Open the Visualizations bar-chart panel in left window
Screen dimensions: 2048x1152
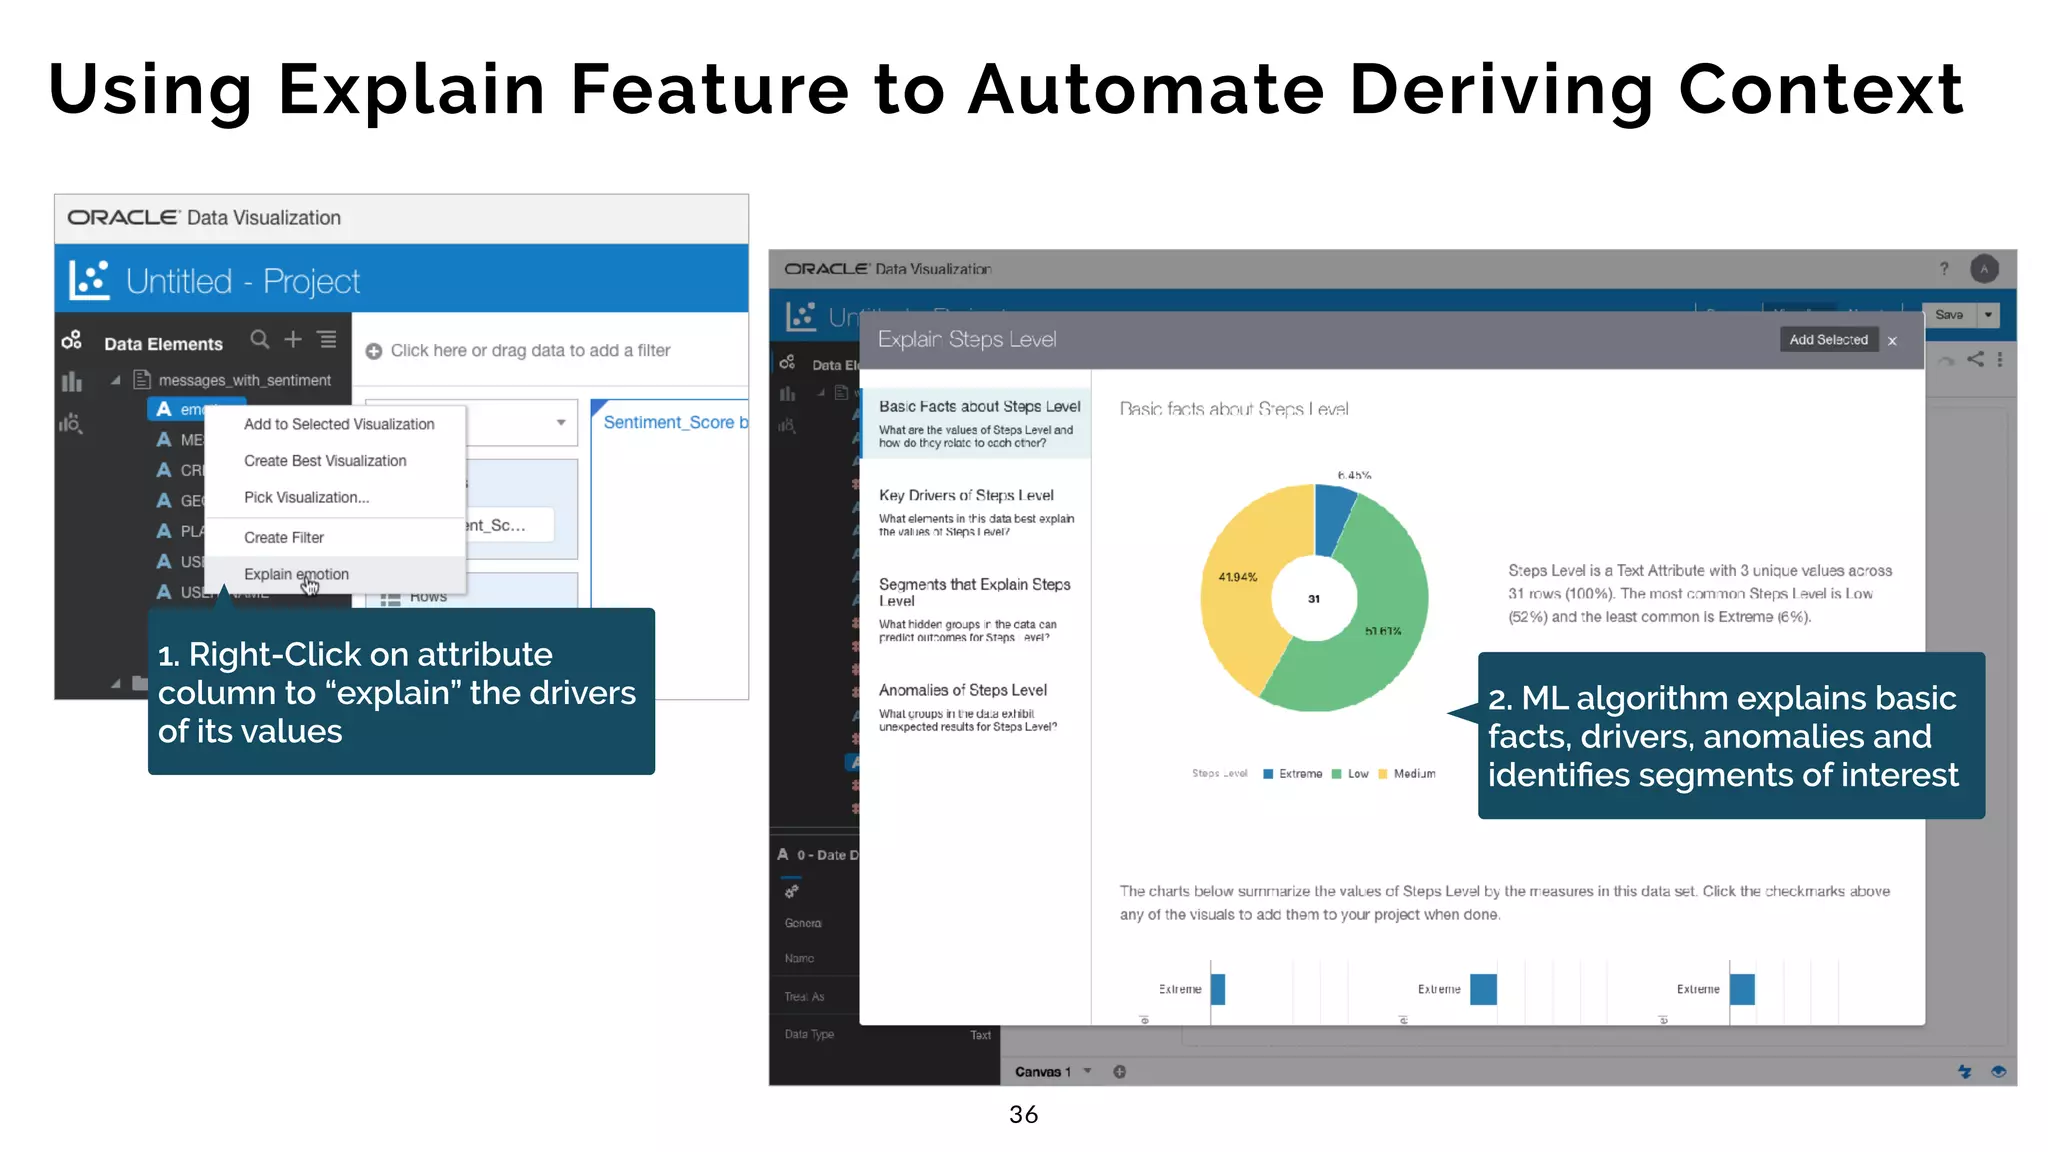tap(71, 382)
